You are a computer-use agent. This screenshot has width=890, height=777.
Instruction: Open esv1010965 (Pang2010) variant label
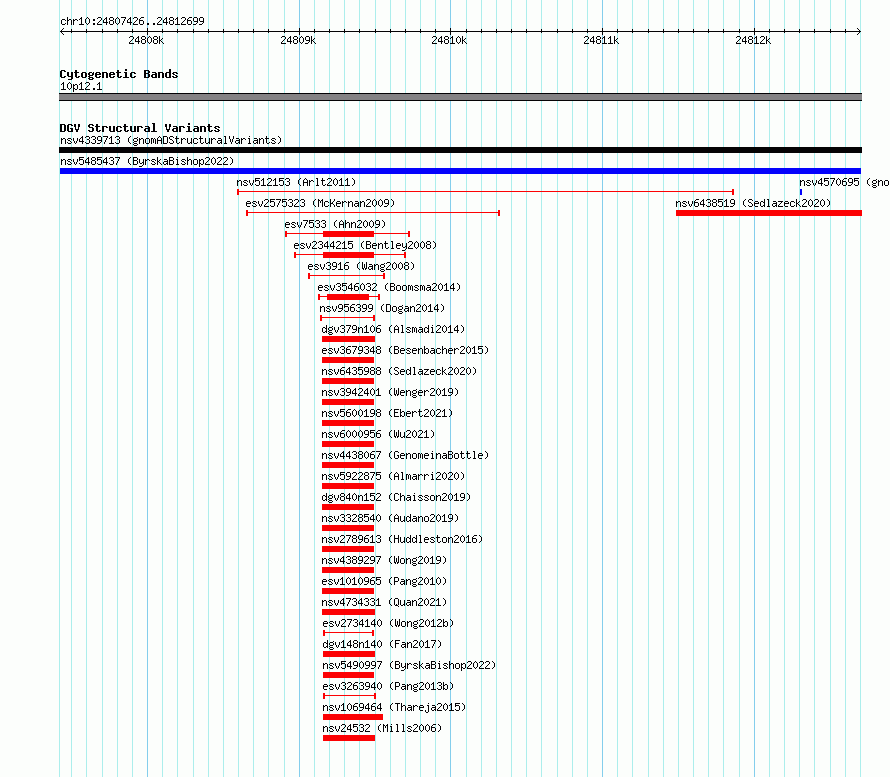pos(384,581)
